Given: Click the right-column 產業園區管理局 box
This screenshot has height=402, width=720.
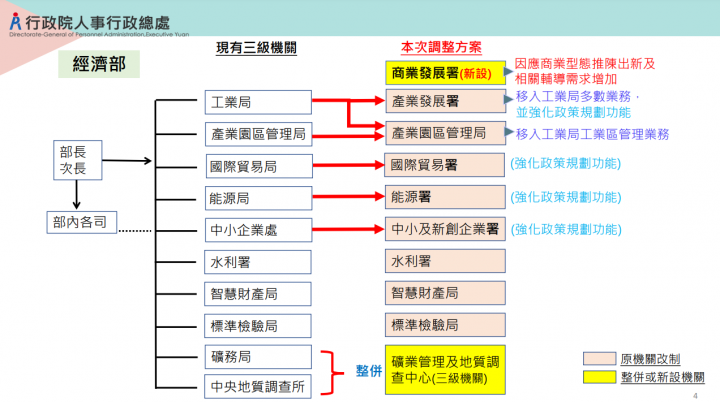Looking at the screenshot, I should [x=445, y=133].
